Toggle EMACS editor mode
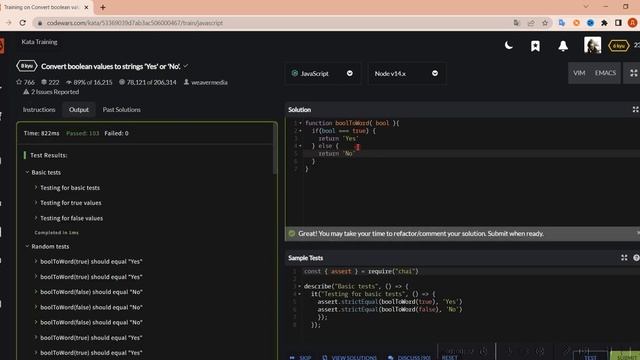Image resolution: width=640 pixels, height=360 pixels. click(605, 73)
